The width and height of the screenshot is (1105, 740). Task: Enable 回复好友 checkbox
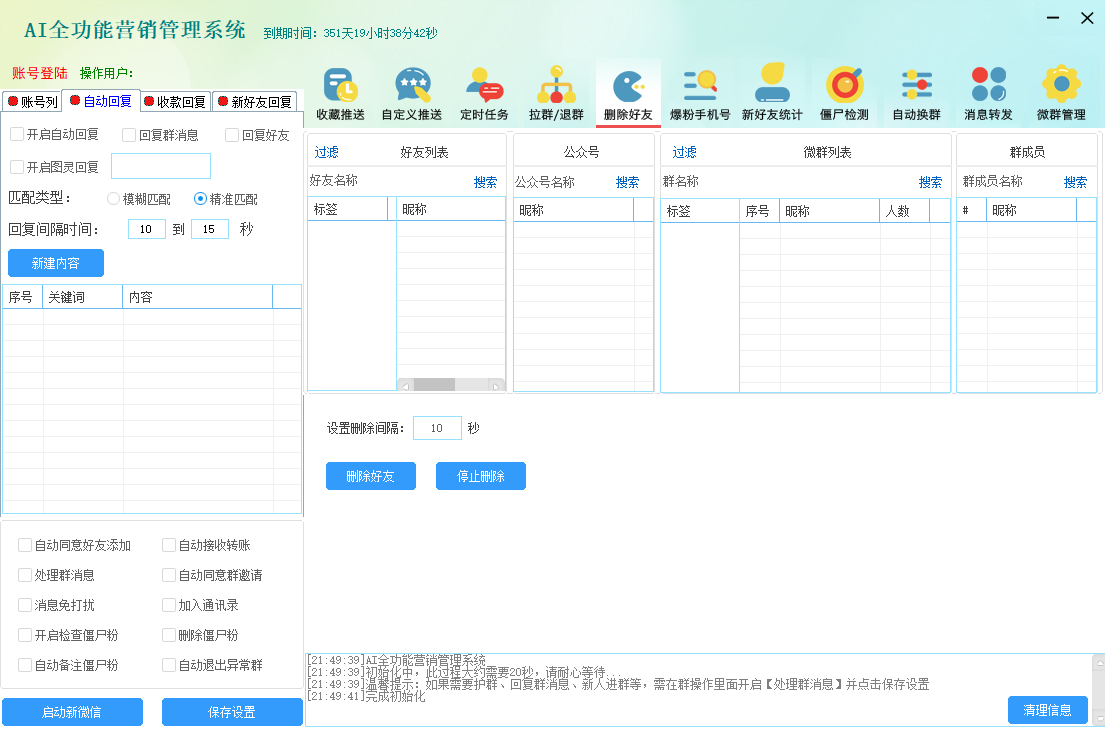[x=232, y=135]
